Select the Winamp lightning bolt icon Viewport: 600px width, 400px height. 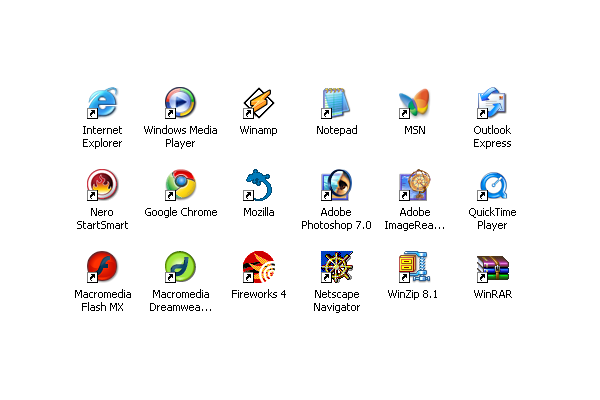(x=259, y=103)
